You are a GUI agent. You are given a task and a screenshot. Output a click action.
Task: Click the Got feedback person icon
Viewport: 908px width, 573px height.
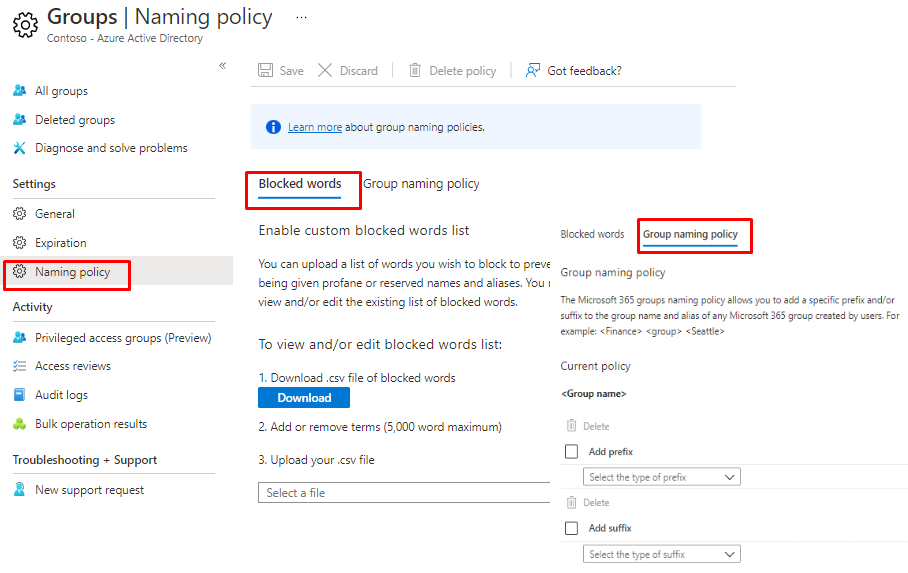click(x=534, y=71)
